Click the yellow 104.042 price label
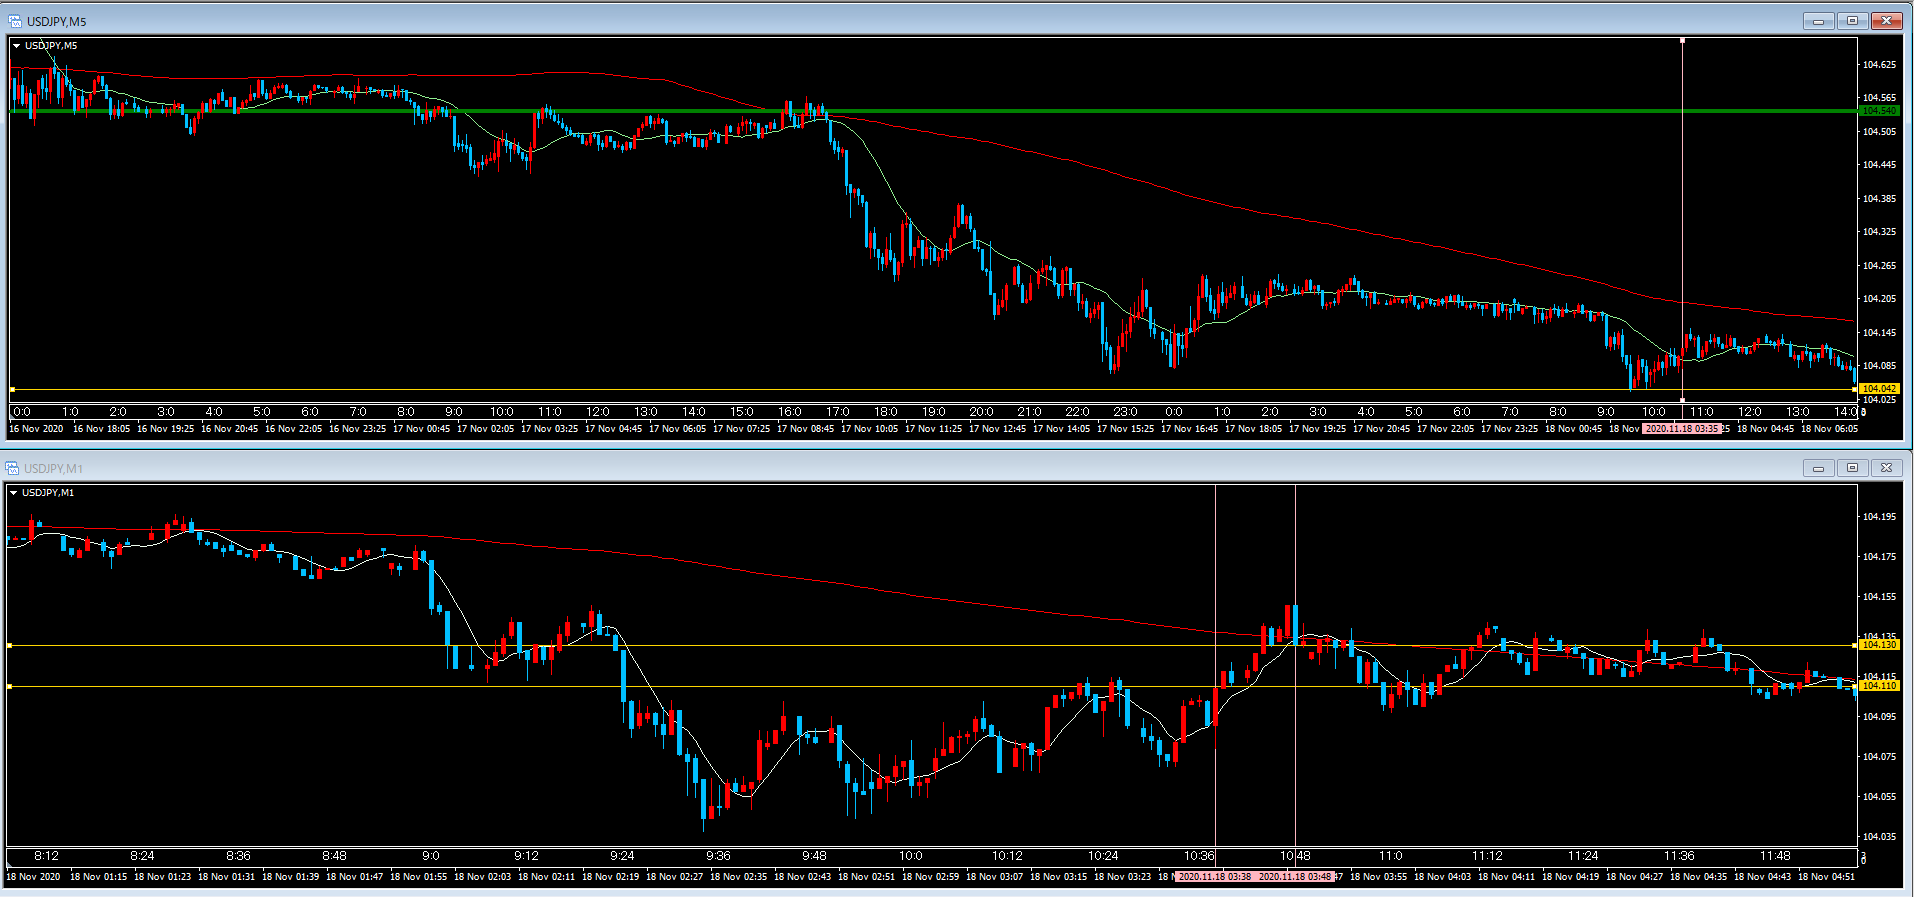This screenshot has width=1915, height=897. point(1879,389)
